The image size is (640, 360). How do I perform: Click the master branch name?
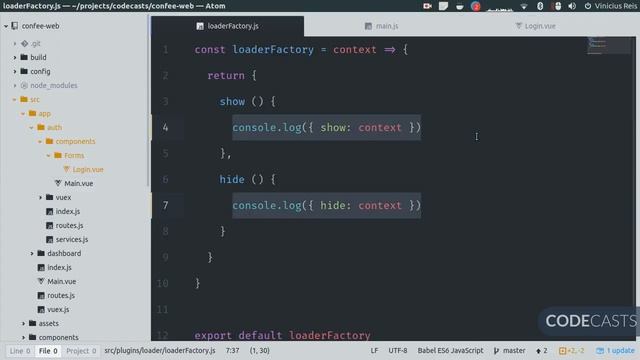514,351
